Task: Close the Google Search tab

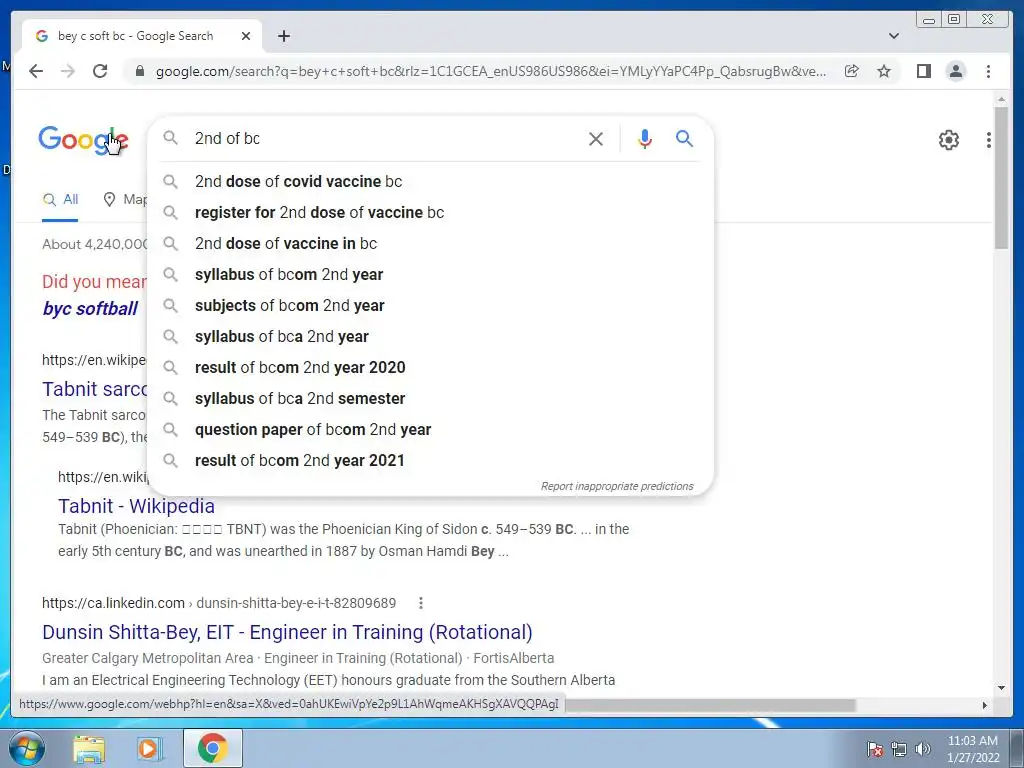Action: pos(246,36)
